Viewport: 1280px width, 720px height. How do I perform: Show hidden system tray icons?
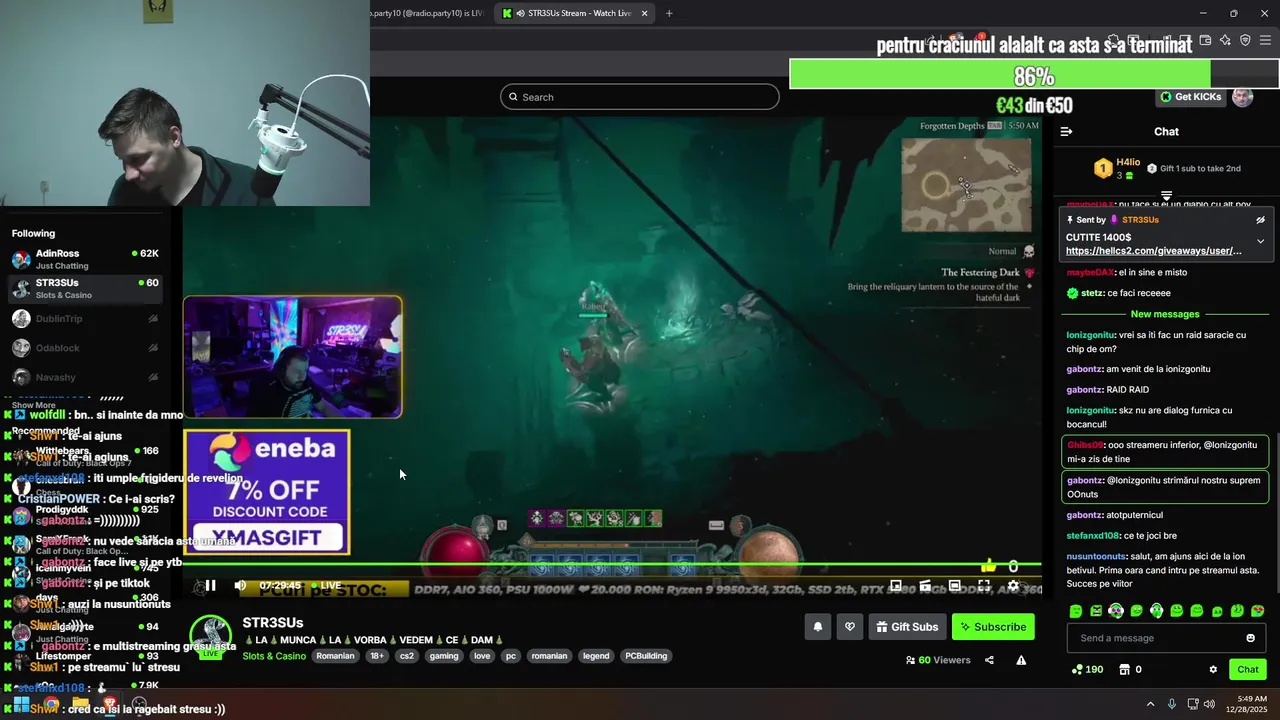coord(1150,704)
